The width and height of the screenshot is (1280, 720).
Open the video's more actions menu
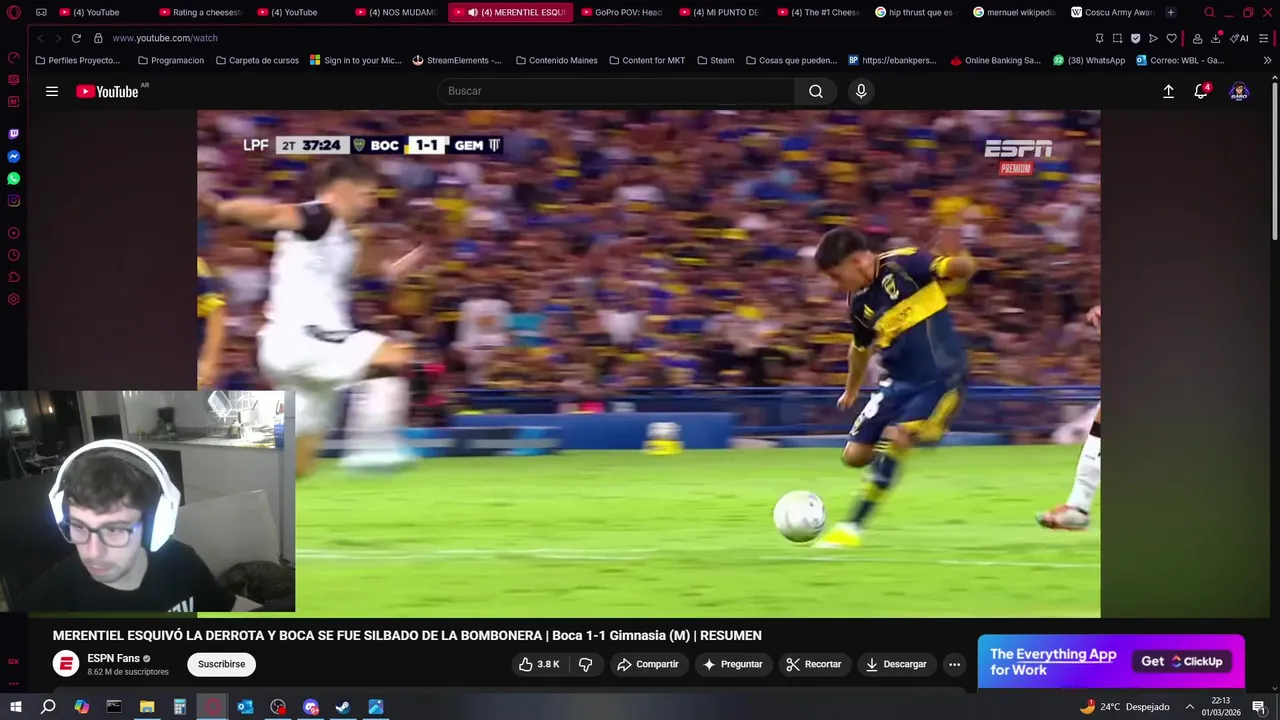[x=954, y=664]
